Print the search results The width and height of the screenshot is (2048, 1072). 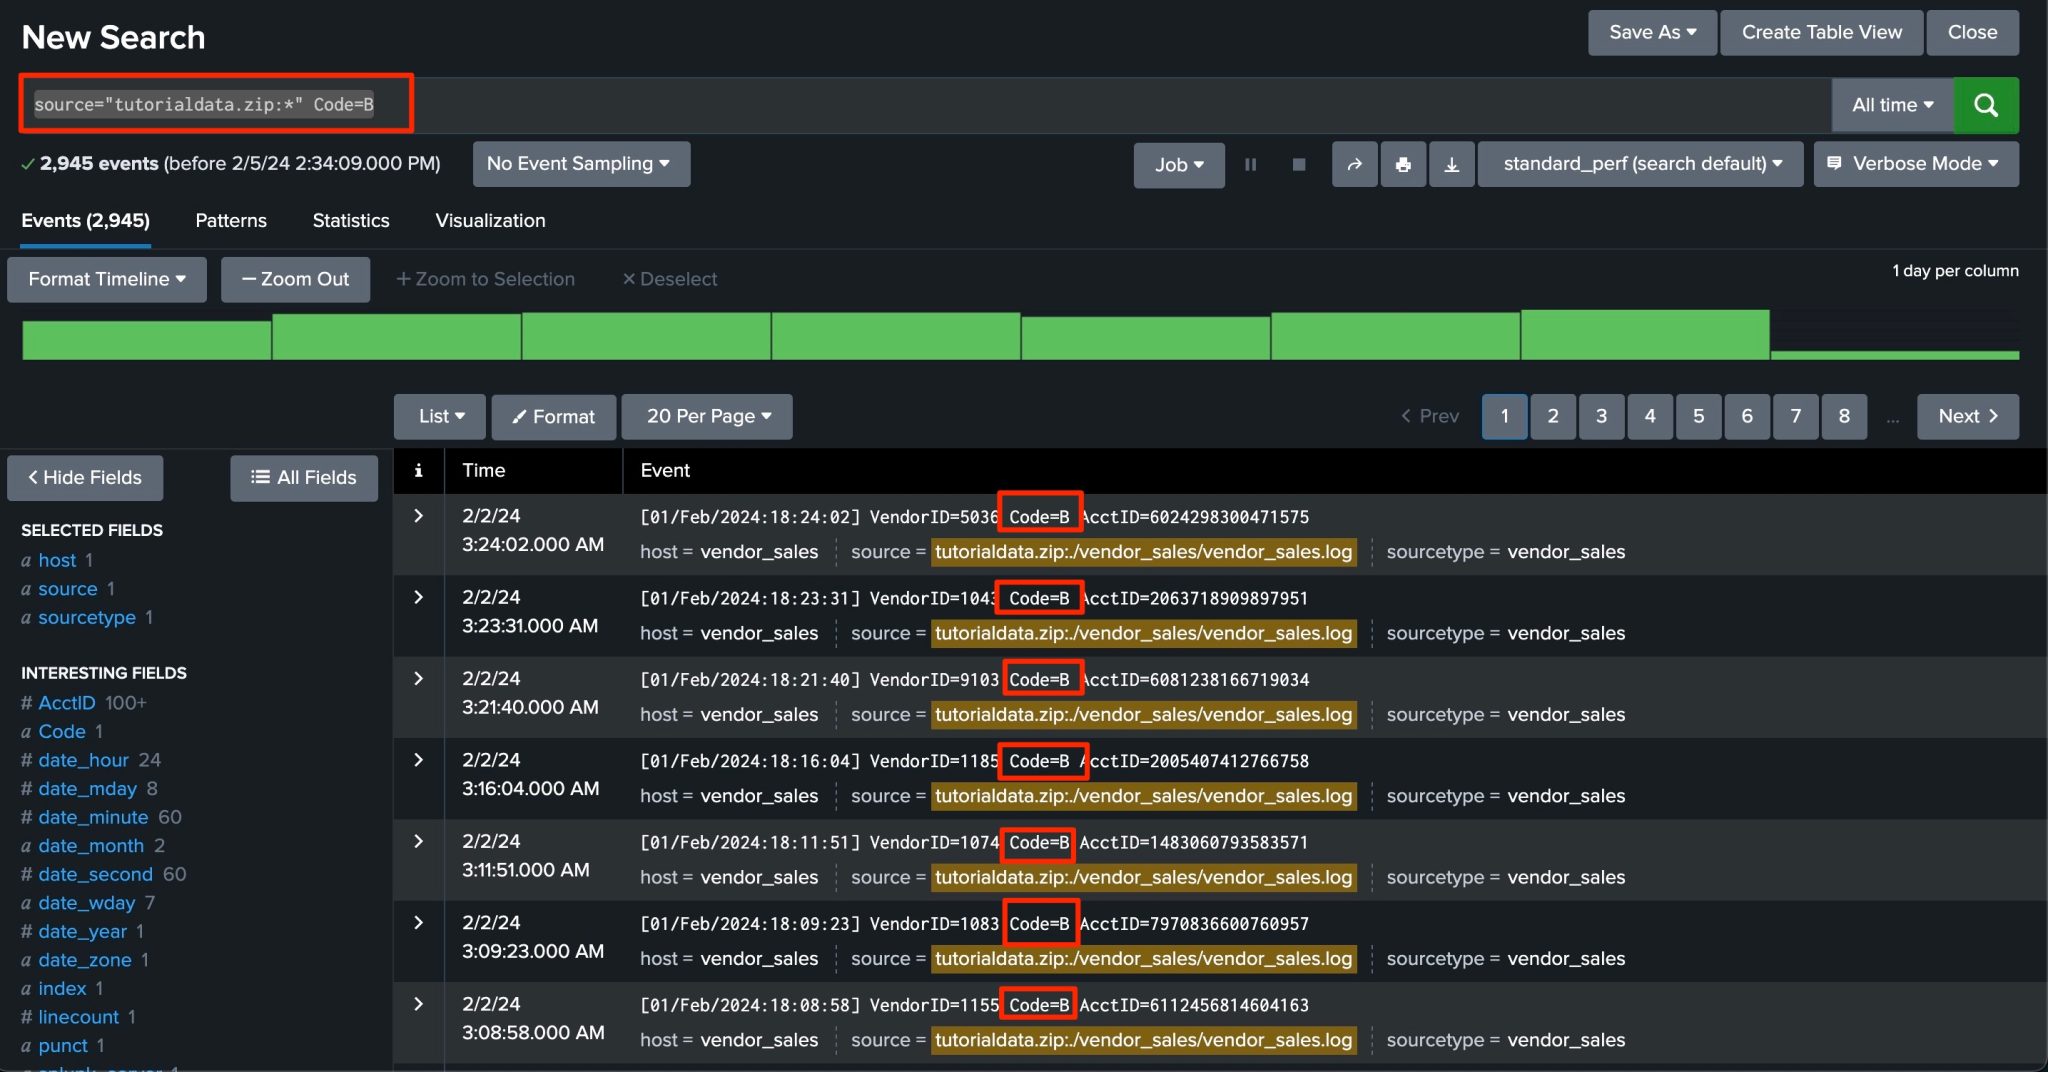point(1403,164)
